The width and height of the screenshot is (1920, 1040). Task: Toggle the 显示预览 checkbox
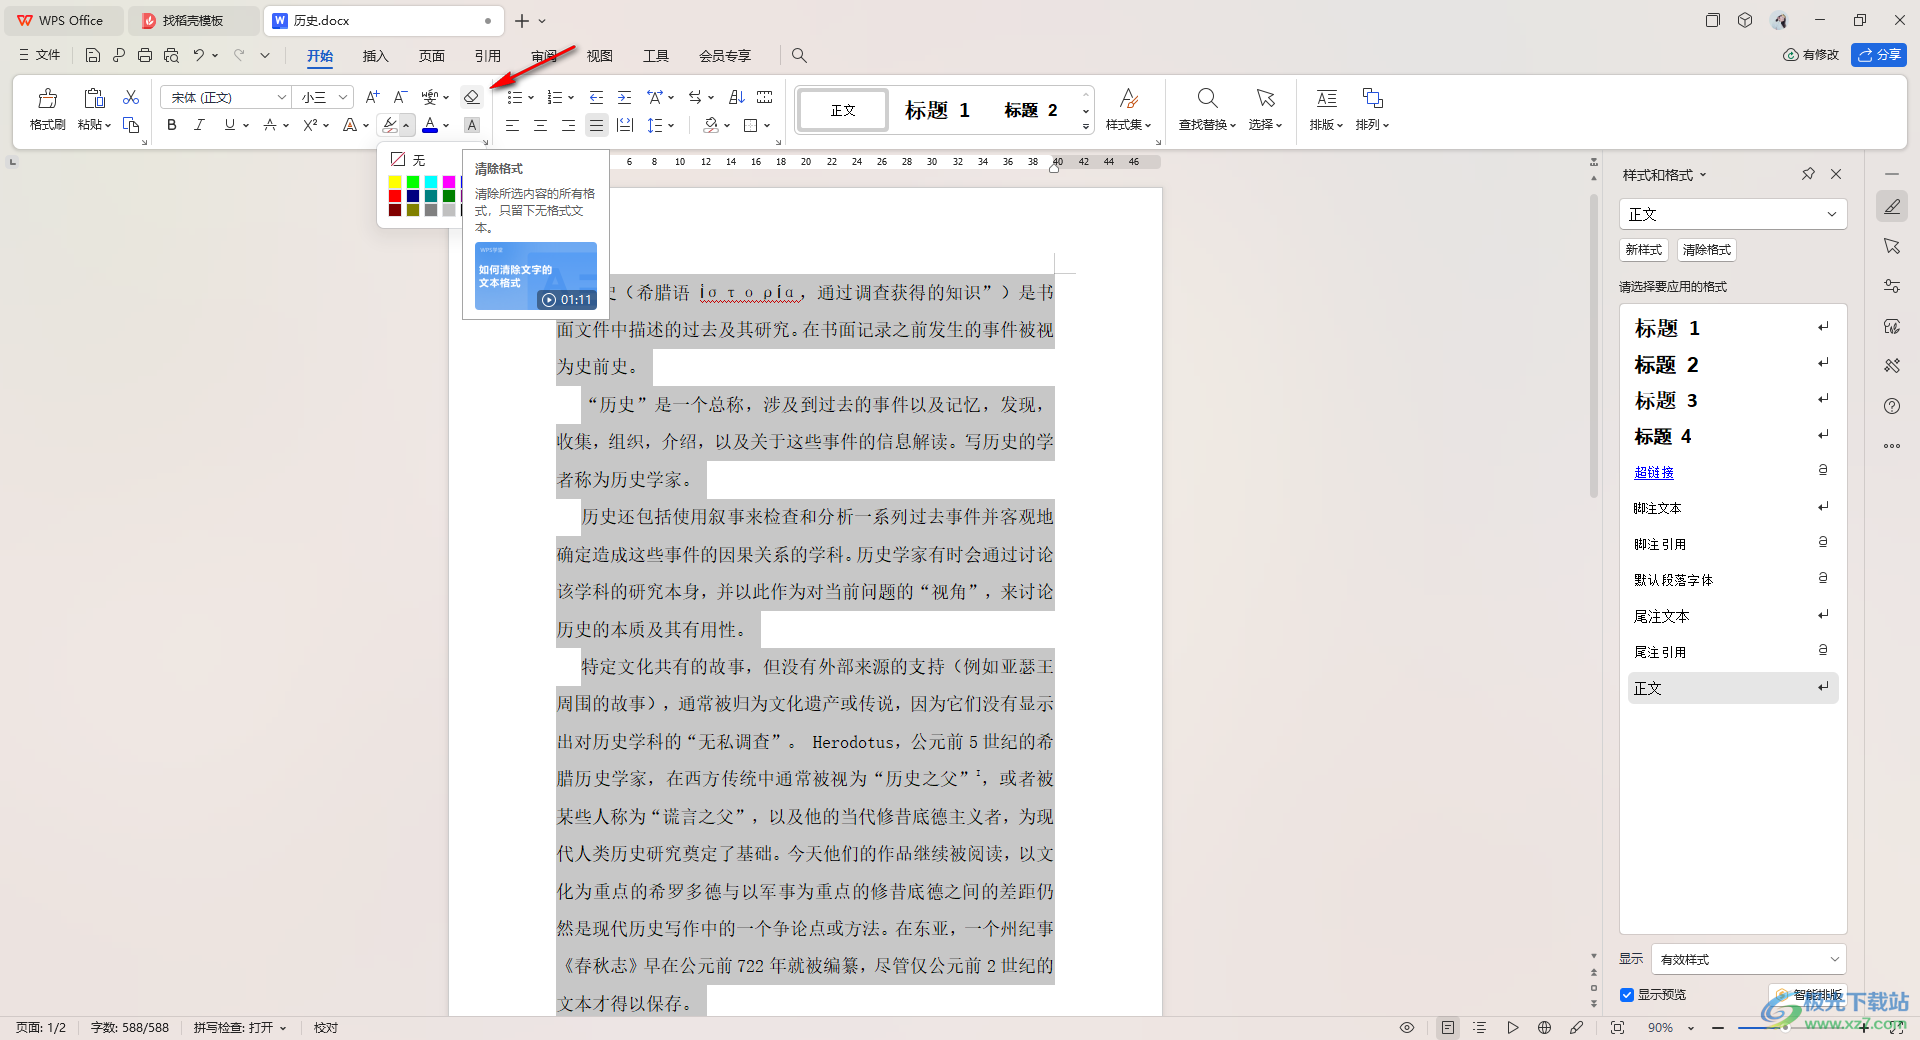pos(1627,995)
